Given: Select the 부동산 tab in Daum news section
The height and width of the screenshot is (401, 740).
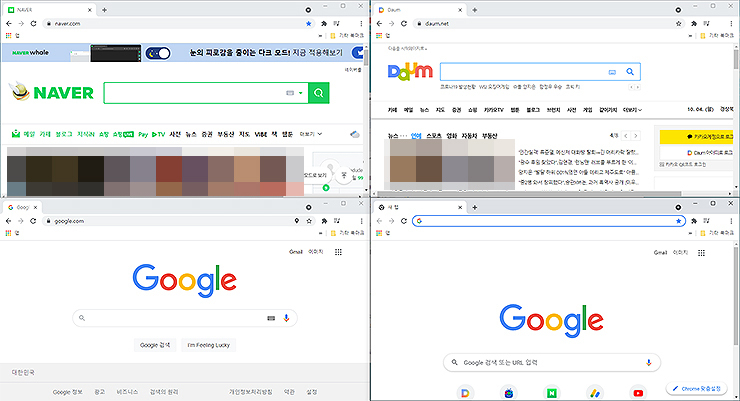Looking at the screenshot, I should [489, 136].
